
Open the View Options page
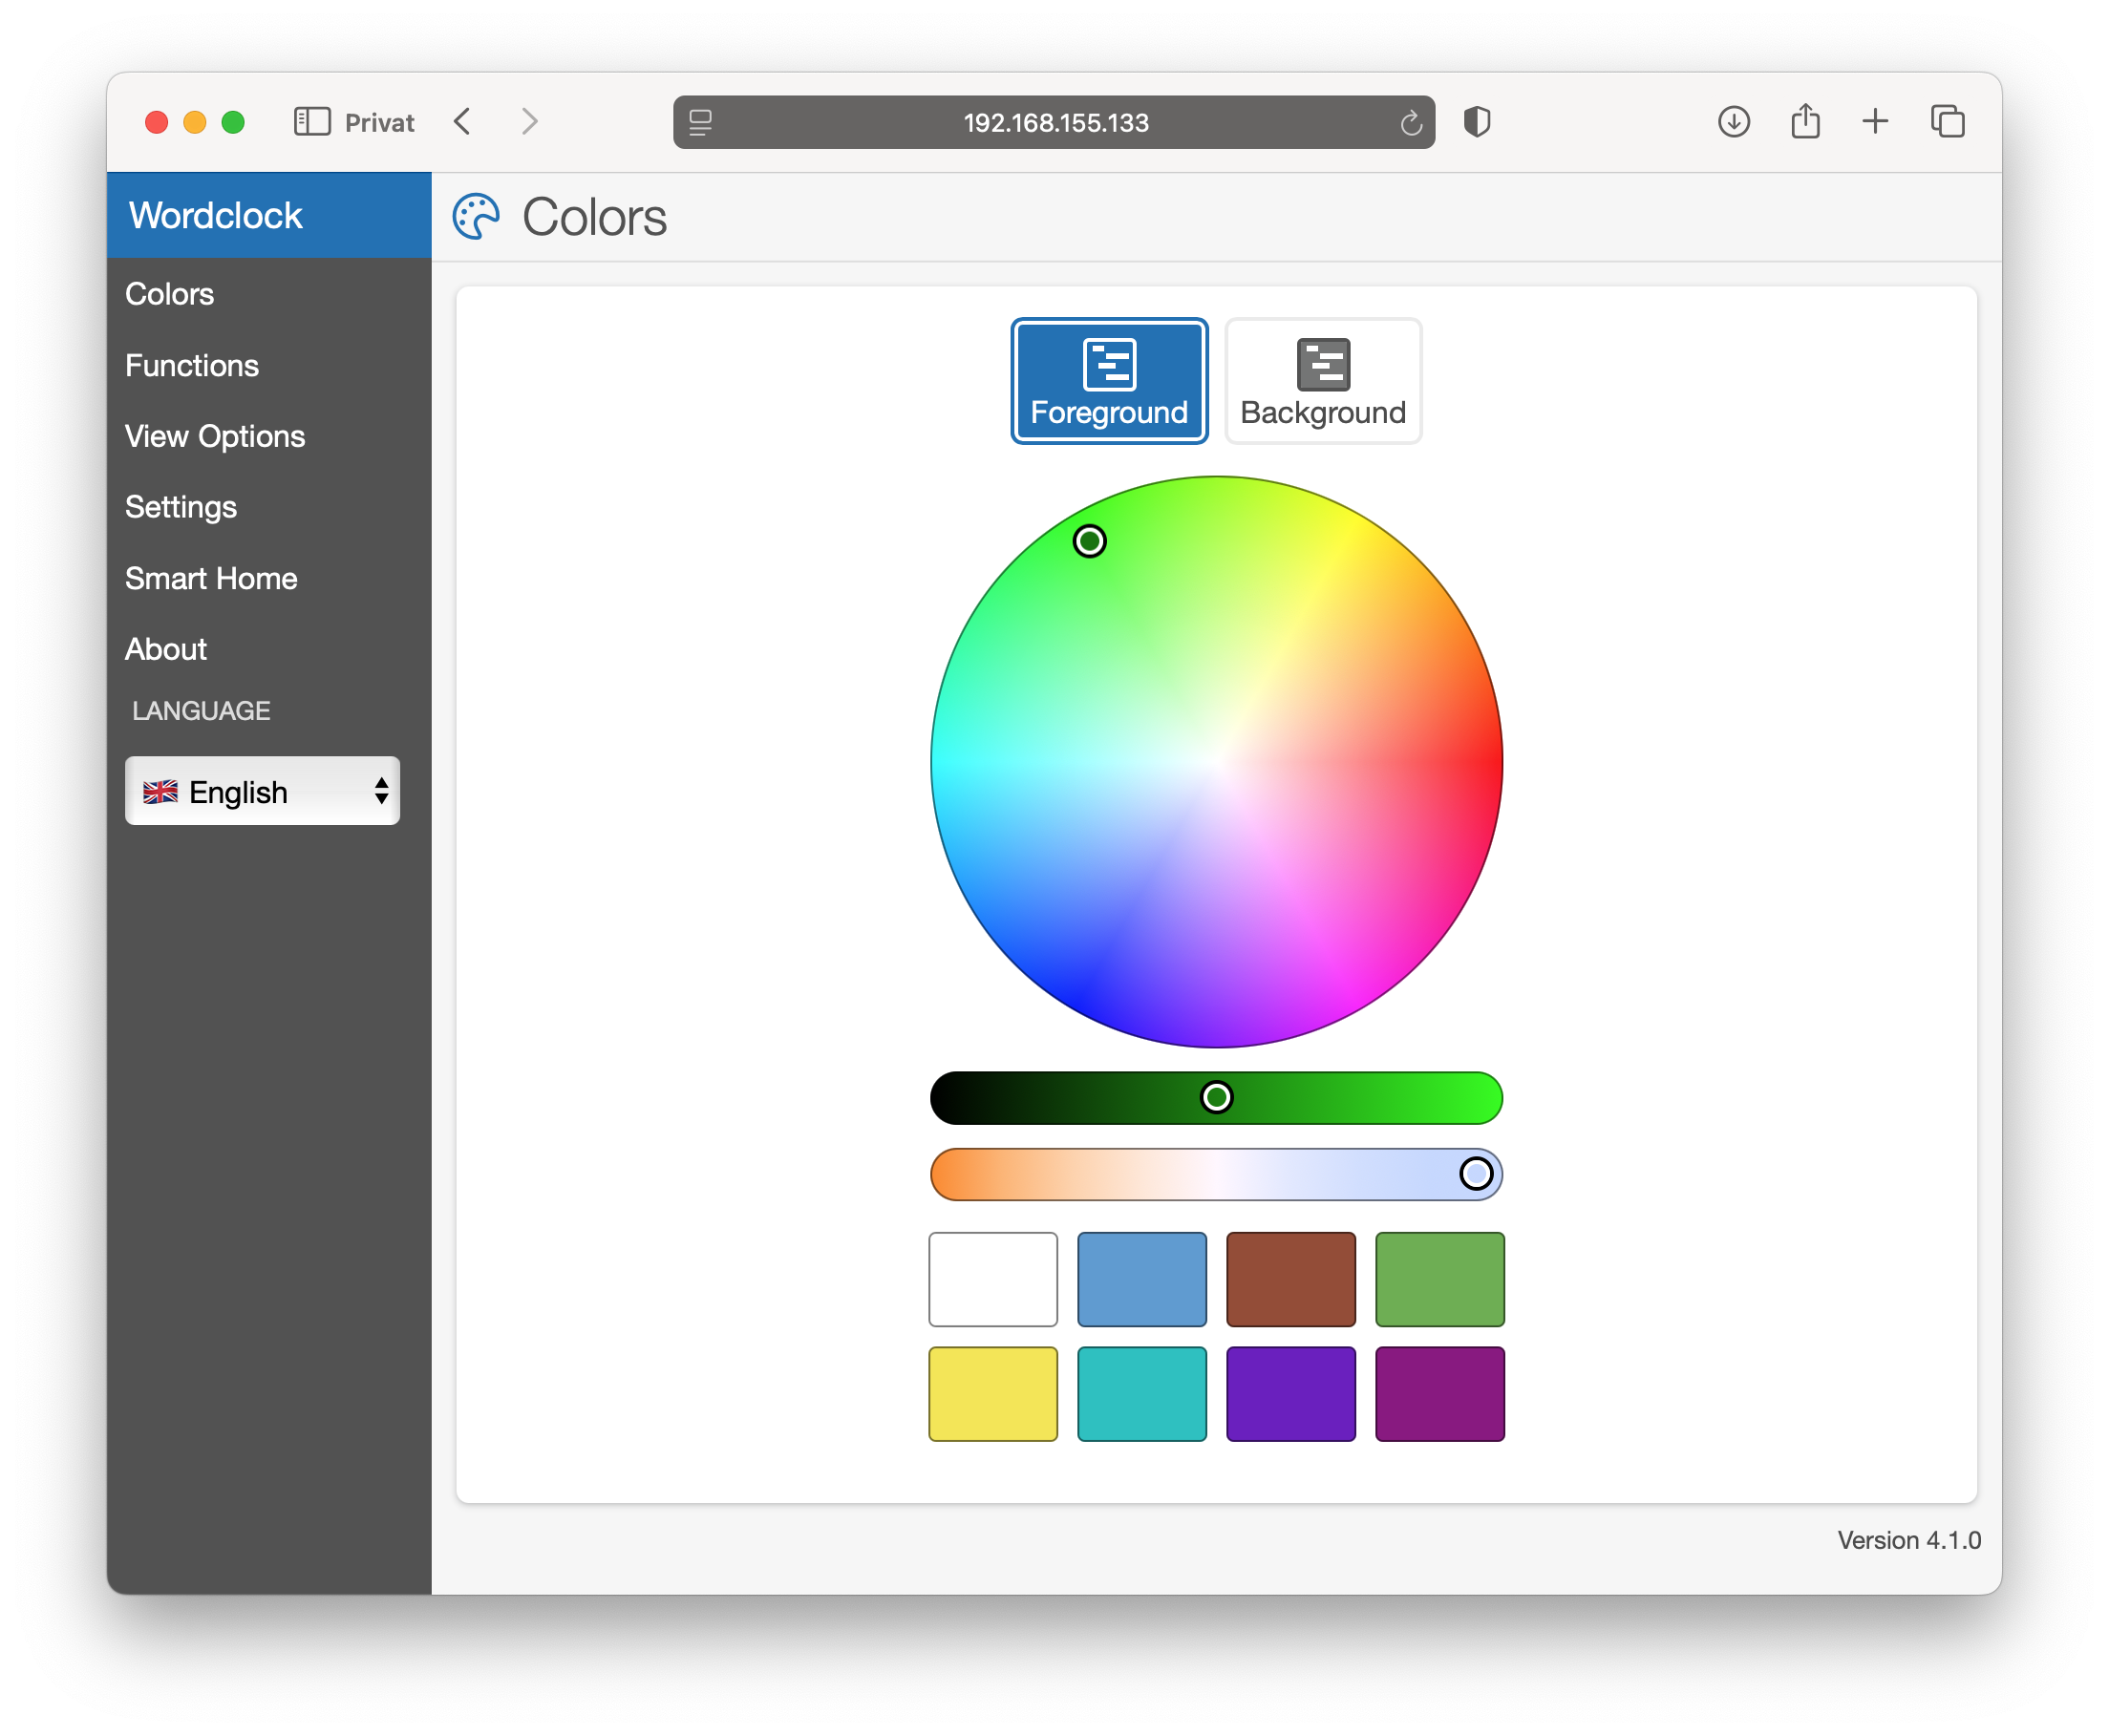coord(215,437)
